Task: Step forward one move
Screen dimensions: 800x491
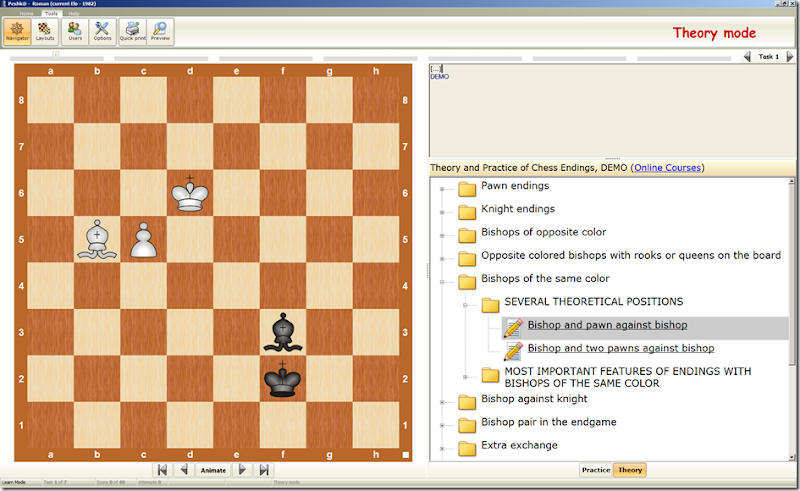Action: pyautogui.click(x=242, y=470)
